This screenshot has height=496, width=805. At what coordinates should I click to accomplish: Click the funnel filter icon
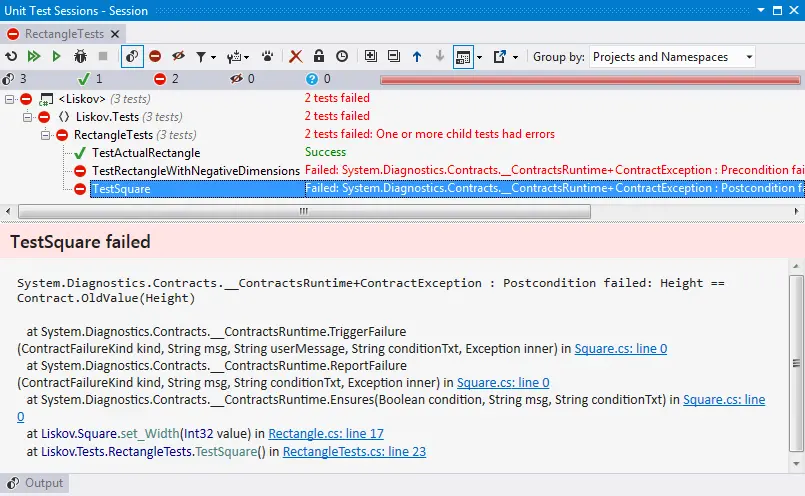point(201,57)
